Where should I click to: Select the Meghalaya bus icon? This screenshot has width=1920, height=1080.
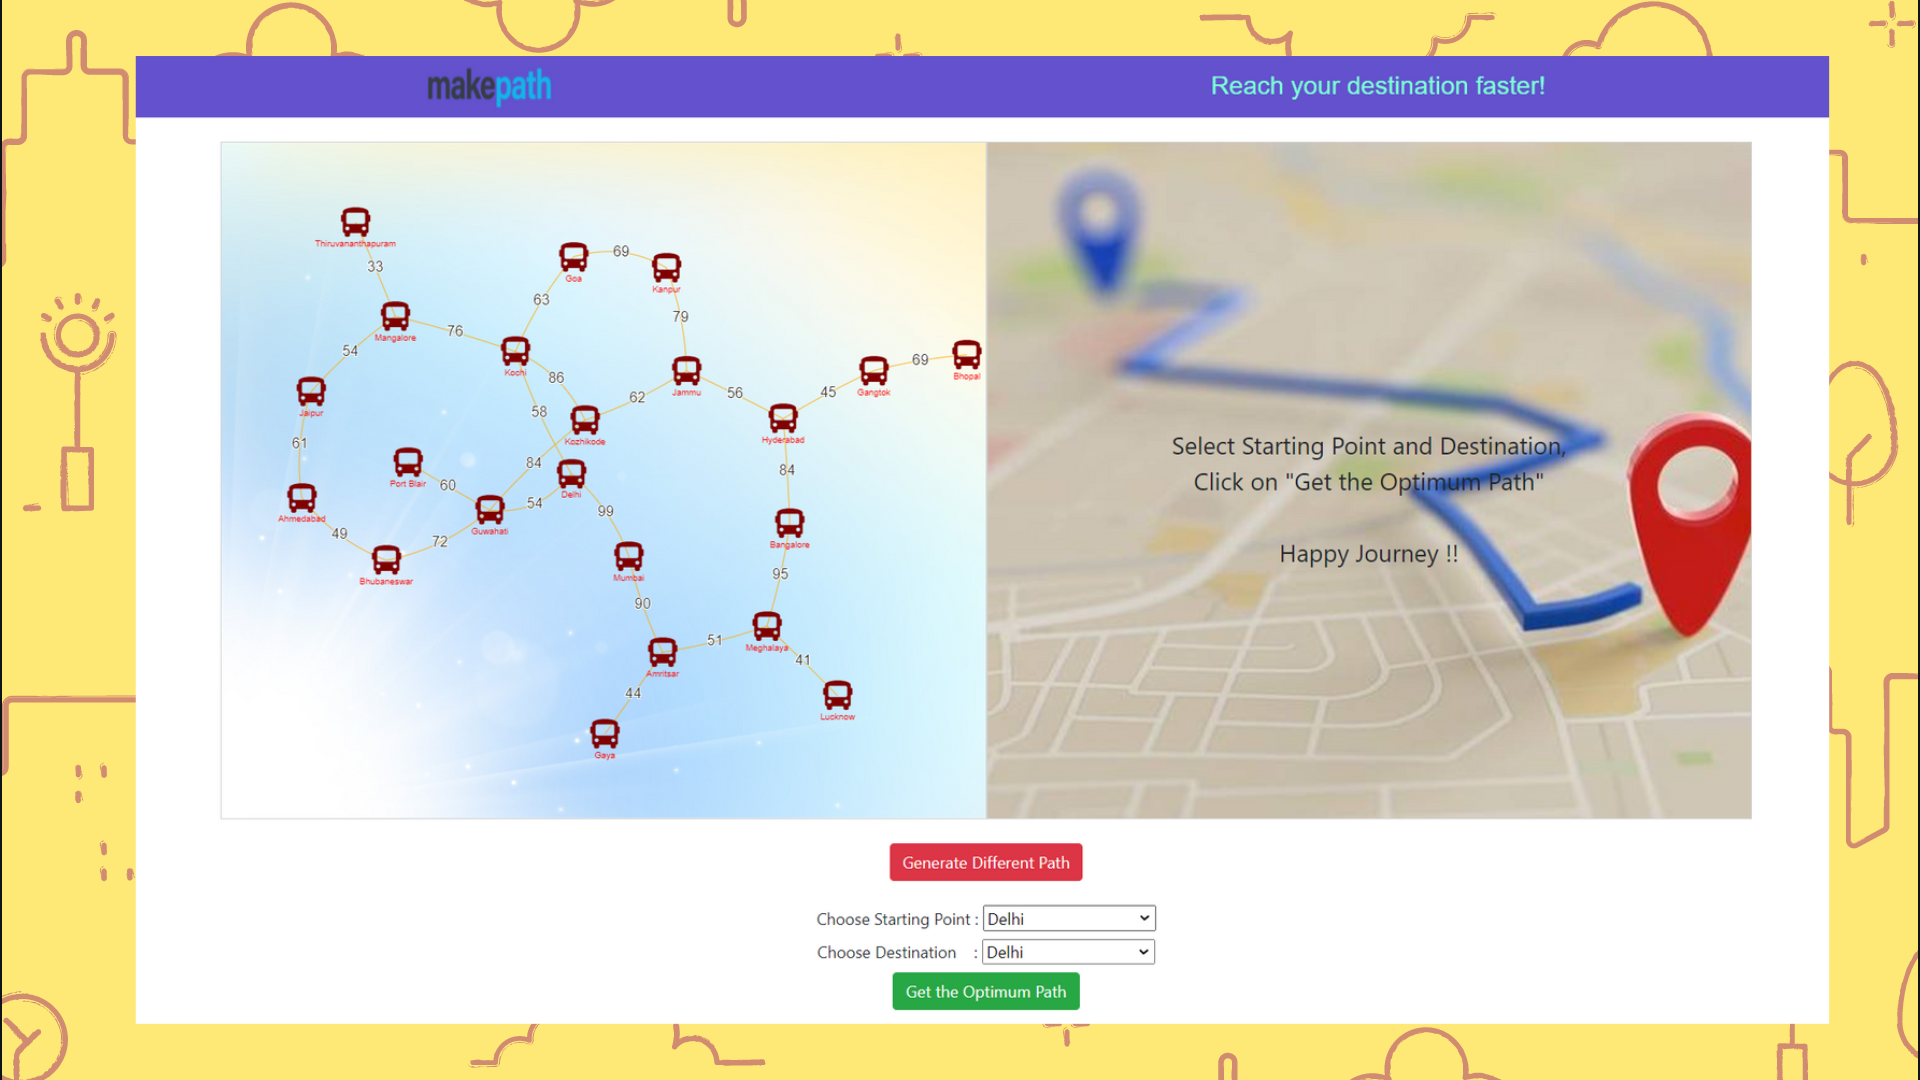tap(767, 626)
